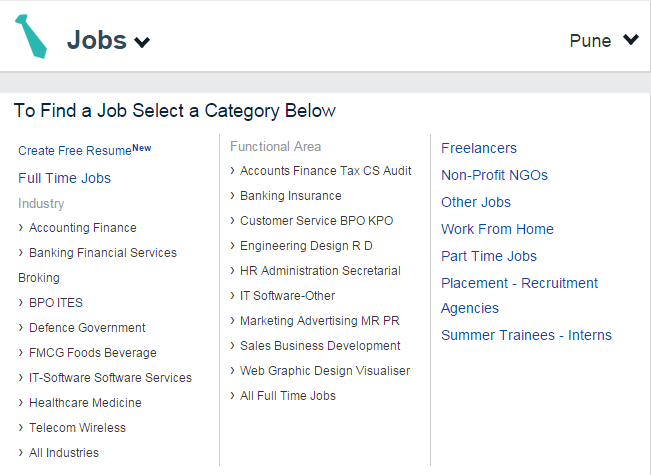Browse the Freelancers category
The width and height of the screenshot is (651, 475).
[479, 148]
